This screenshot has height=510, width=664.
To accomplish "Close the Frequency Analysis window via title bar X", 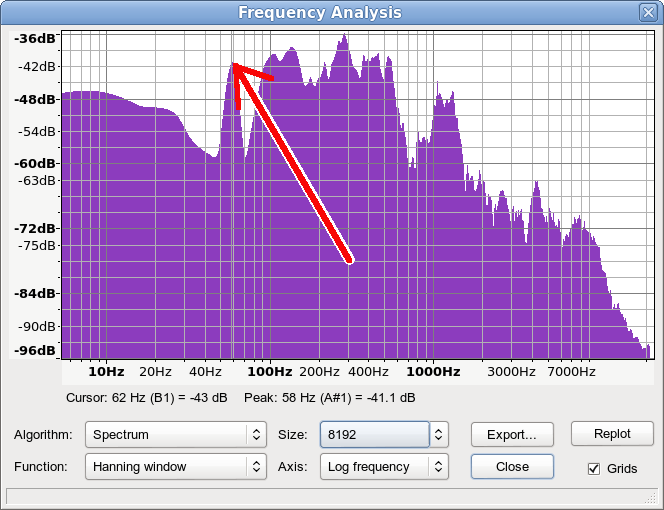I will coord(647,13).
